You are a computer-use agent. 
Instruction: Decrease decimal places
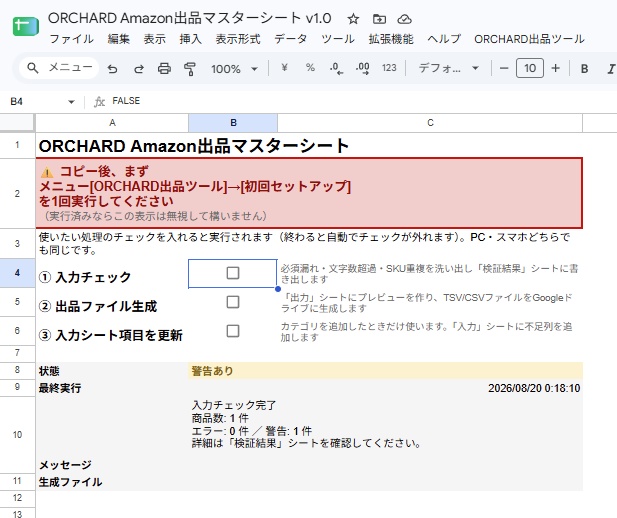tap(336, 68)
